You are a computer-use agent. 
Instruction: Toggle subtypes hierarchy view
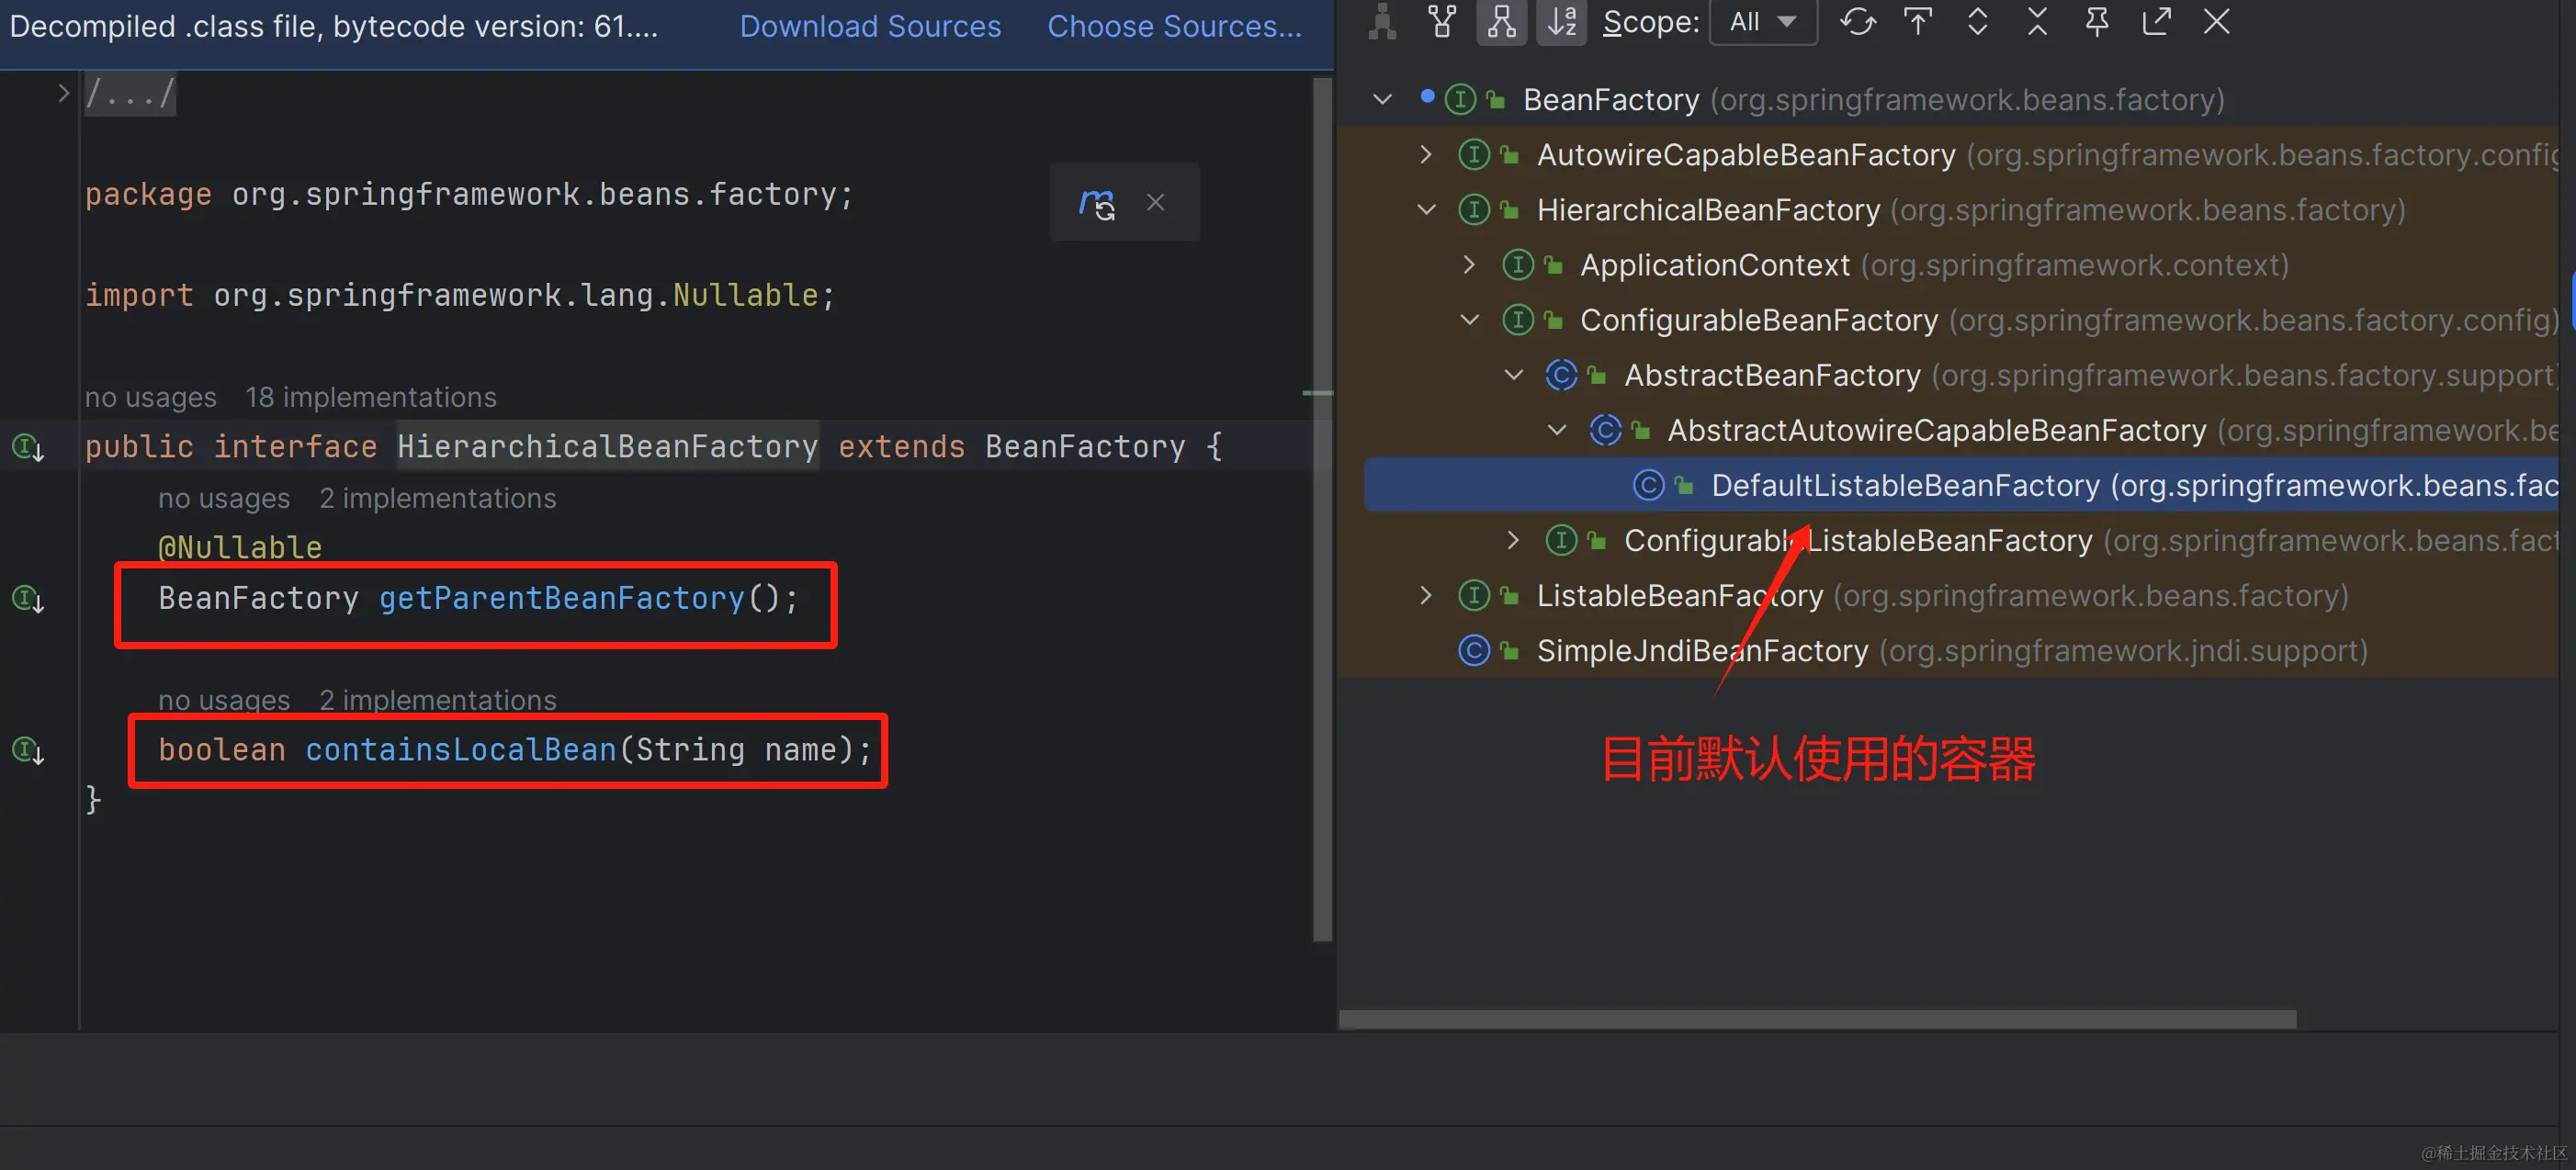coord(1500,21)
